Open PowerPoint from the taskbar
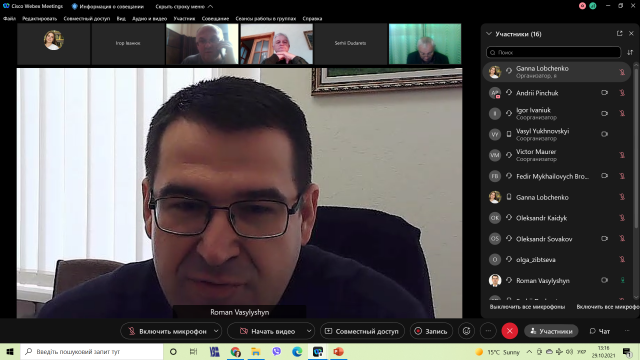 pos(338,351)
